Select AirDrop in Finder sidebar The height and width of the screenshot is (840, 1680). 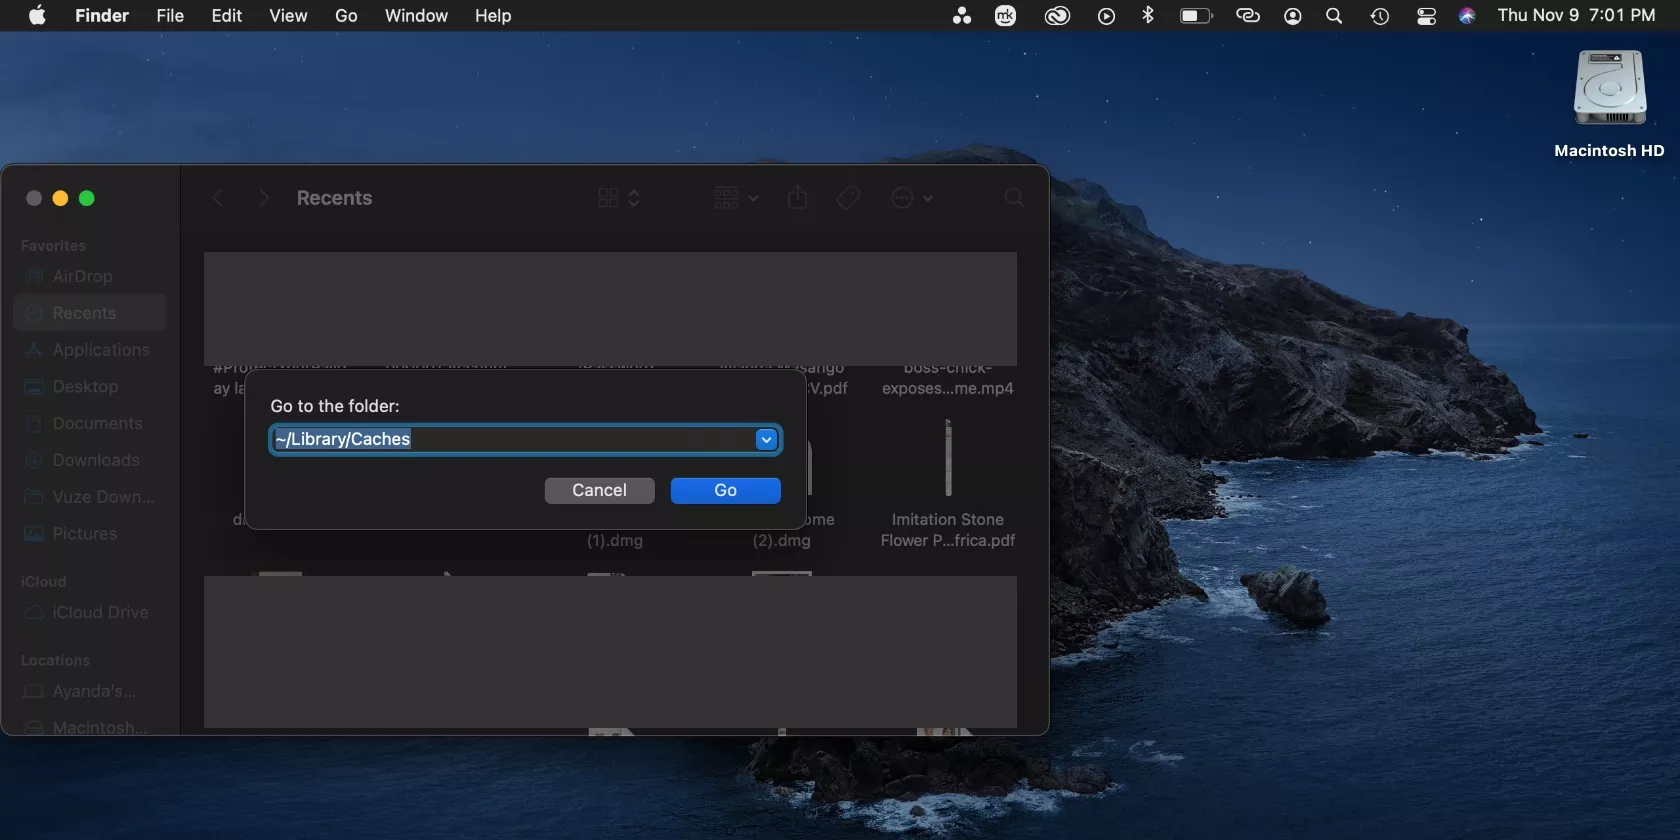point(90,276)
